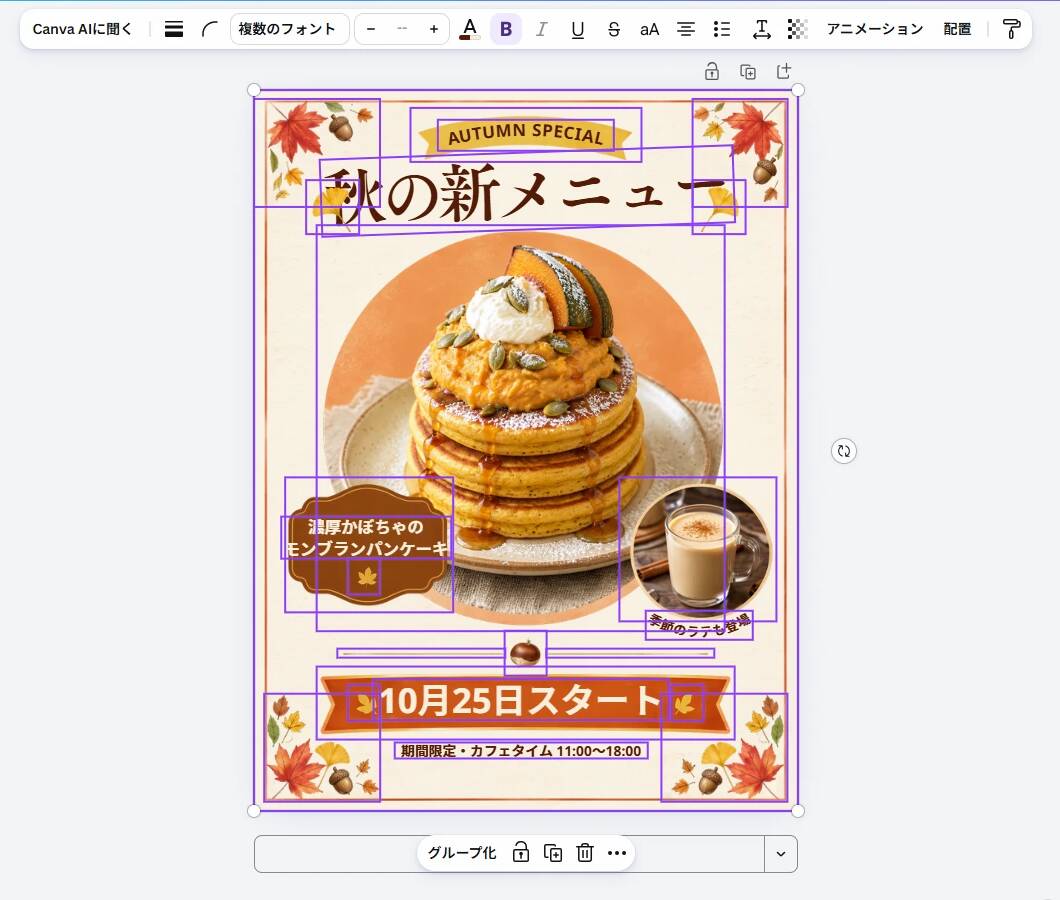1060x900 pixels.
Task: Open the text spacing options
Action: (761, 29)
